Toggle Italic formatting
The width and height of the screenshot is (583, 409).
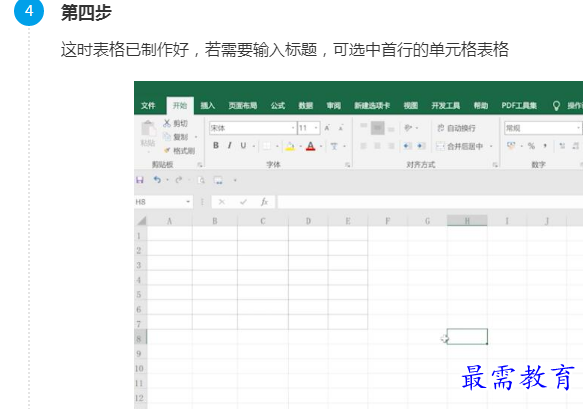229,146
